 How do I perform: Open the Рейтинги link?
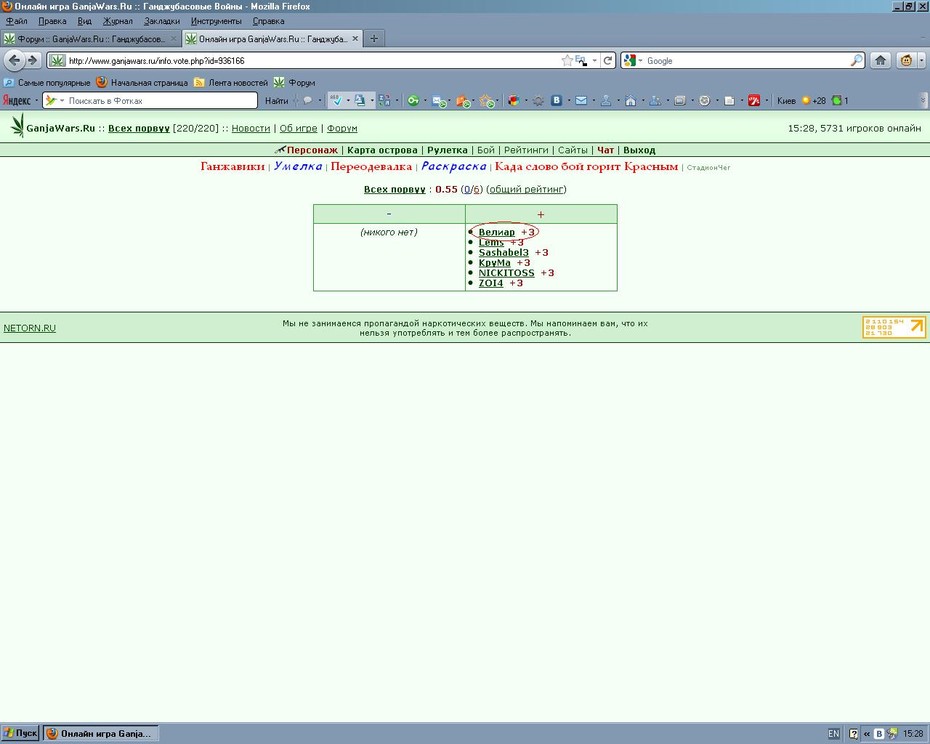526,150
